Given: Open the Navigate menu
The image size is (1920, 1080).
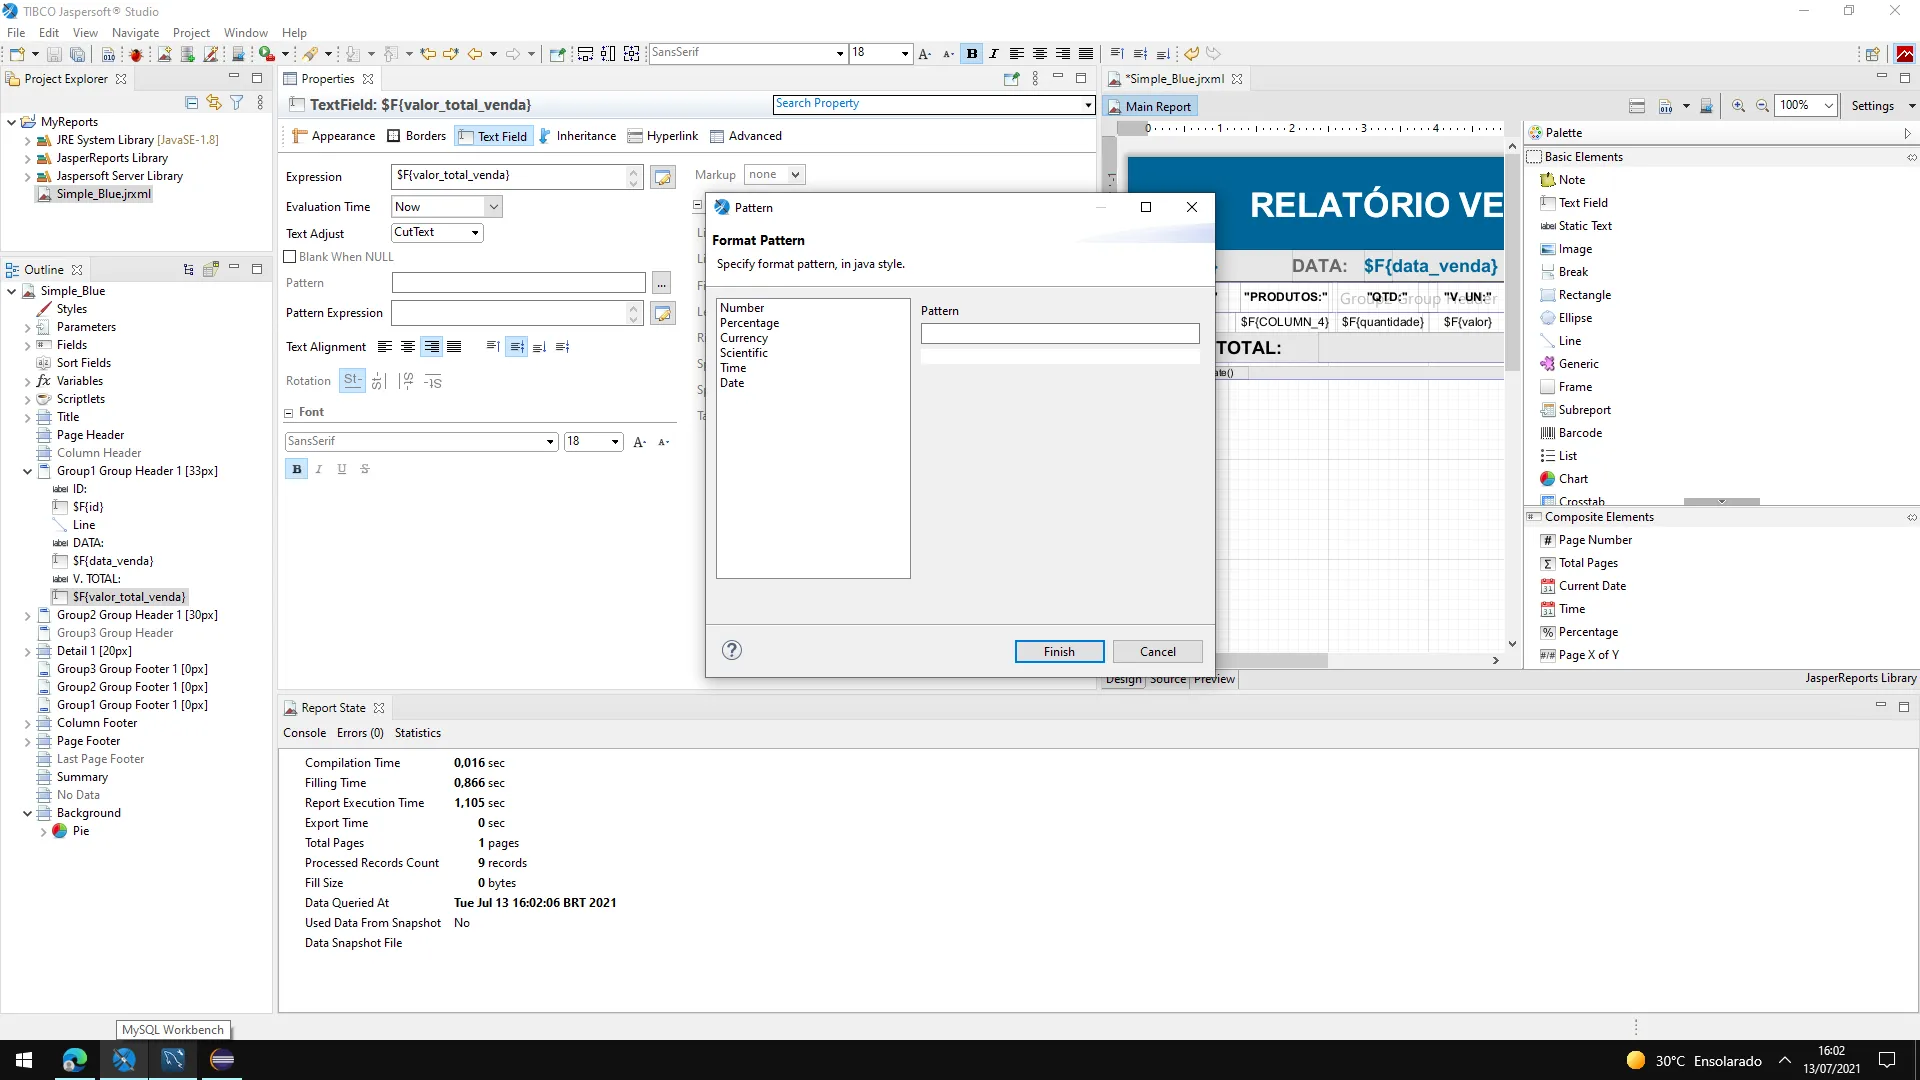Looking at the screenshot, I should coord(135,32).
